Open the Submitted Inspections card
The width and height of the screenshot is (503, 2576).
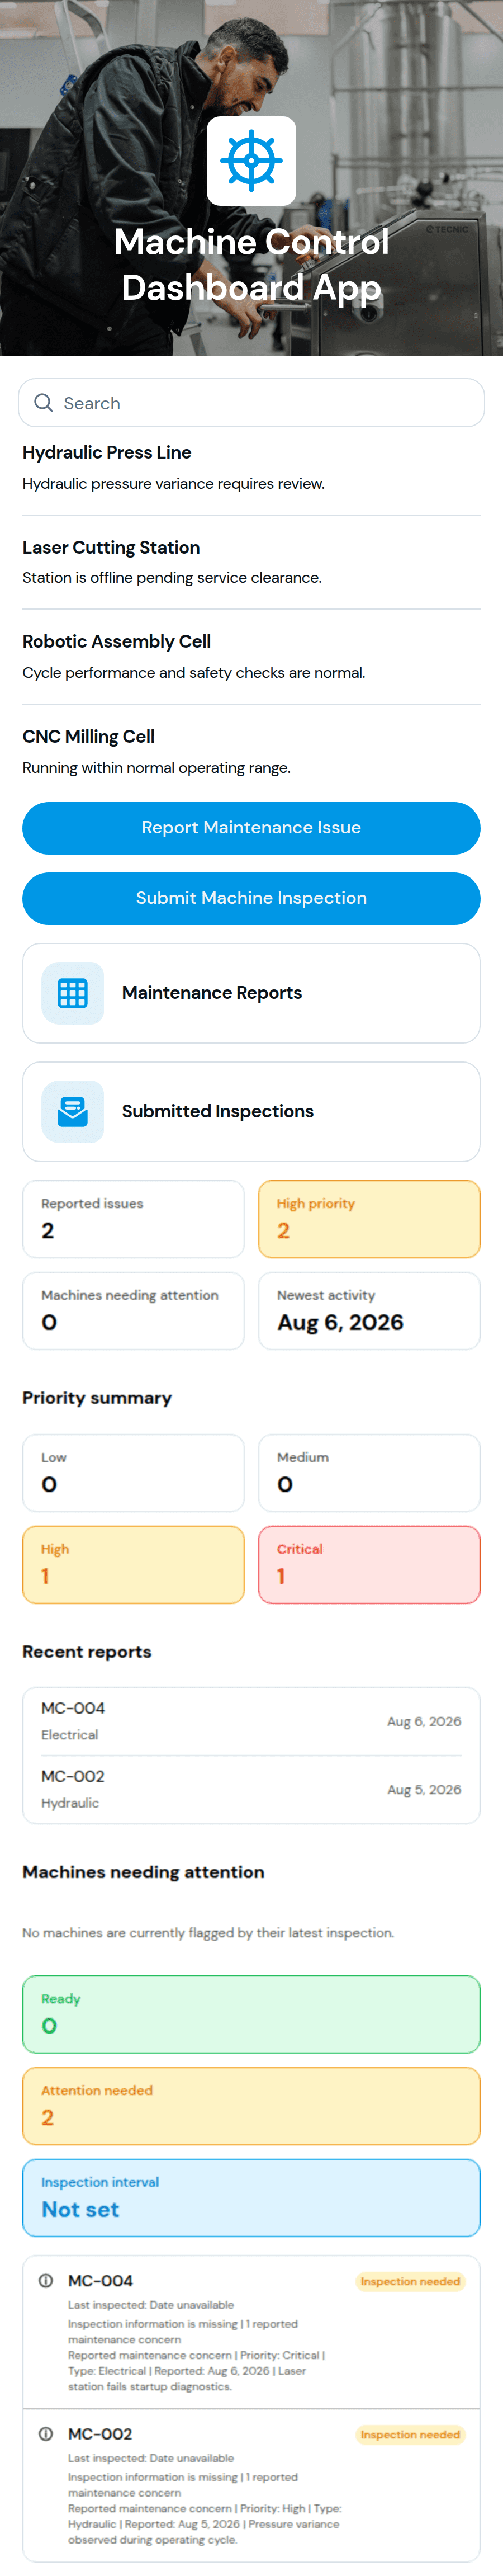[251, 1112]
